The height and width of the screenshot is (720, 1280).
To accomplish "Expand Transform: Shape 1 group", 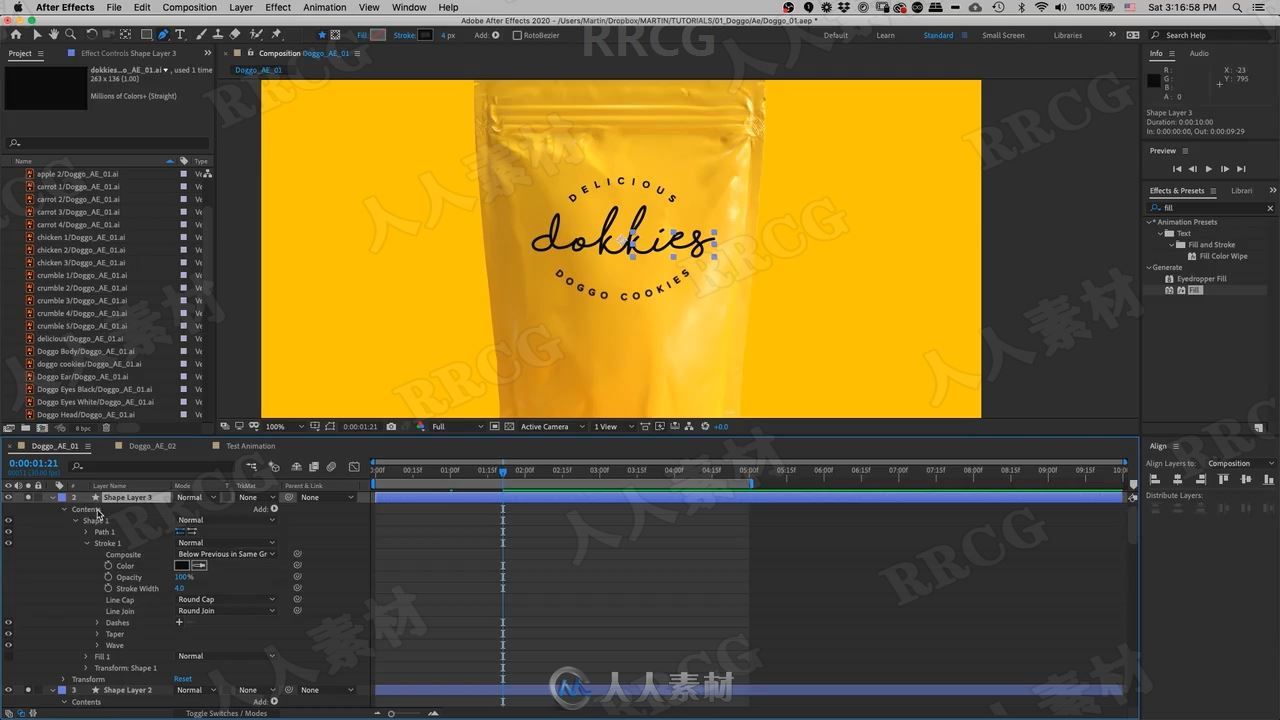I will [87, 668].
